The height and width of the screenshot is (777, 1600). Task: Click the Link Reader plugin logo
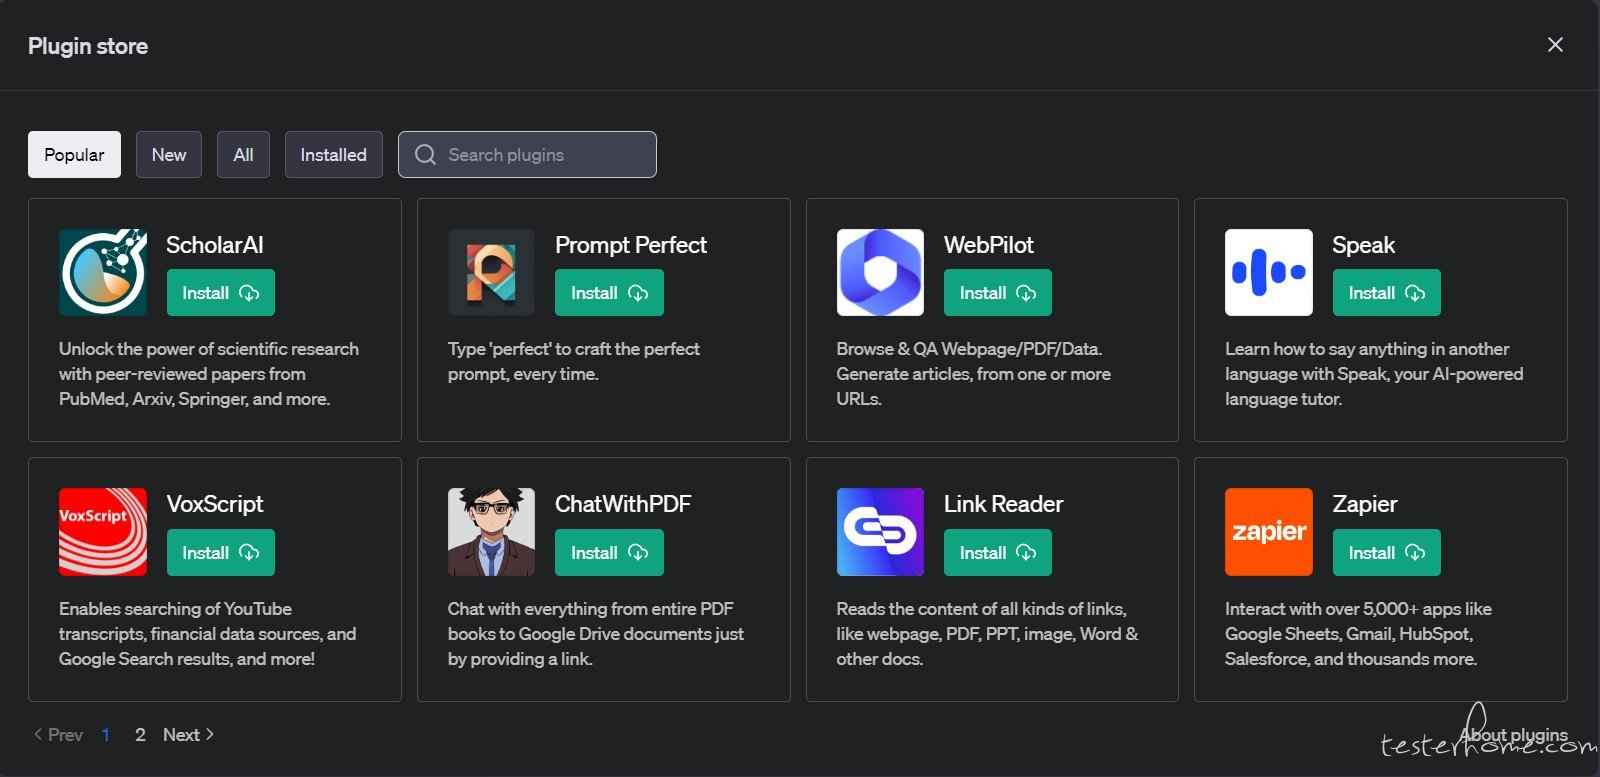(880, 532)
